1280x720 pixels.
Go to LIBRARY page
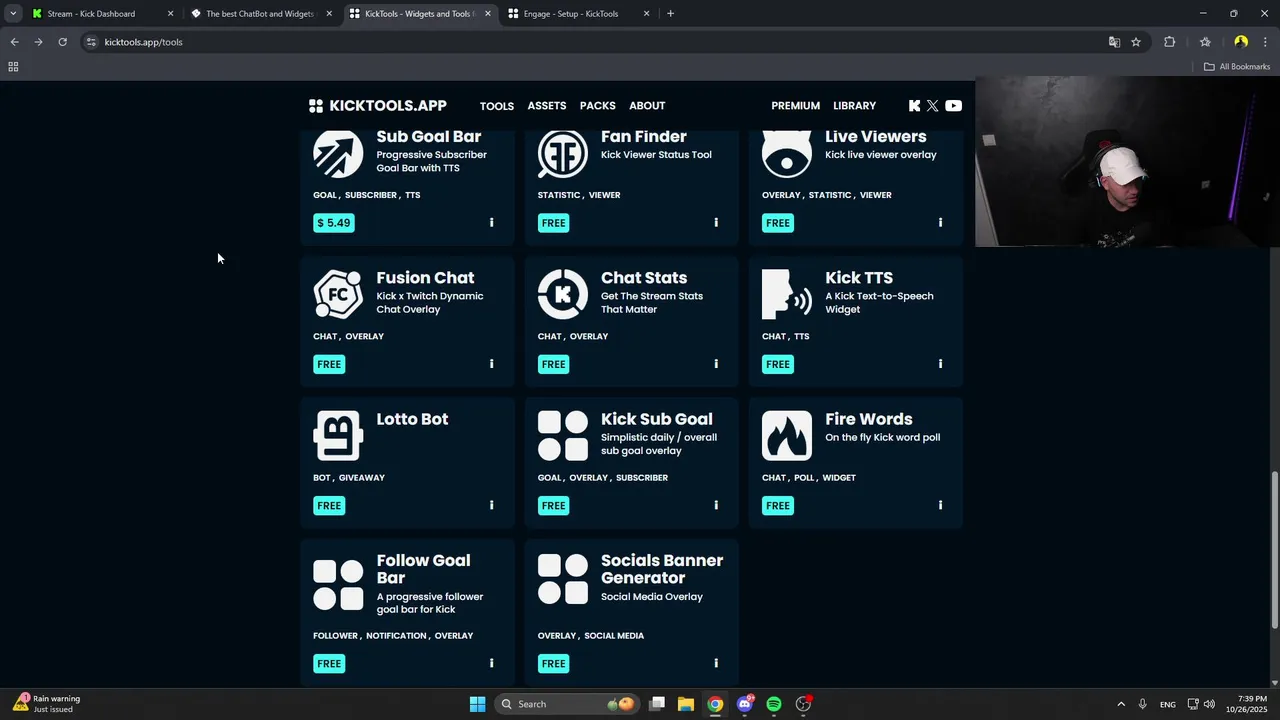coord(855,106)
